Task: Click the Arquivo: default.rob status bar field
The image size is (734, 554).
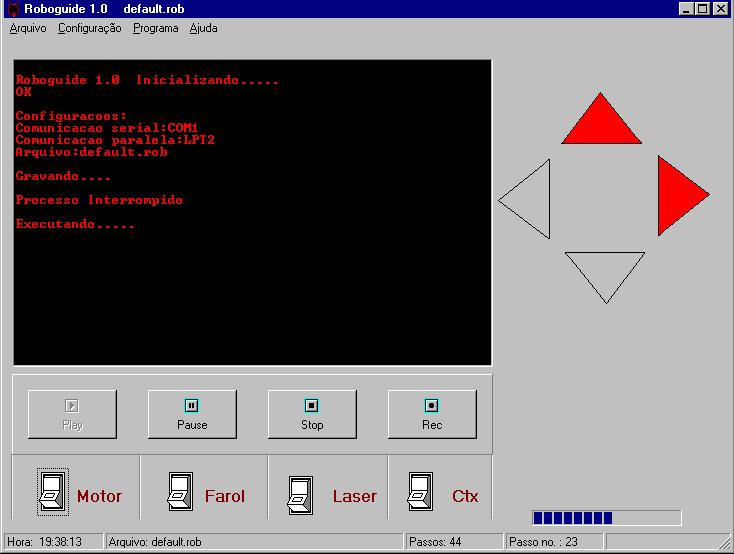Action: click(x=254, y=542)
